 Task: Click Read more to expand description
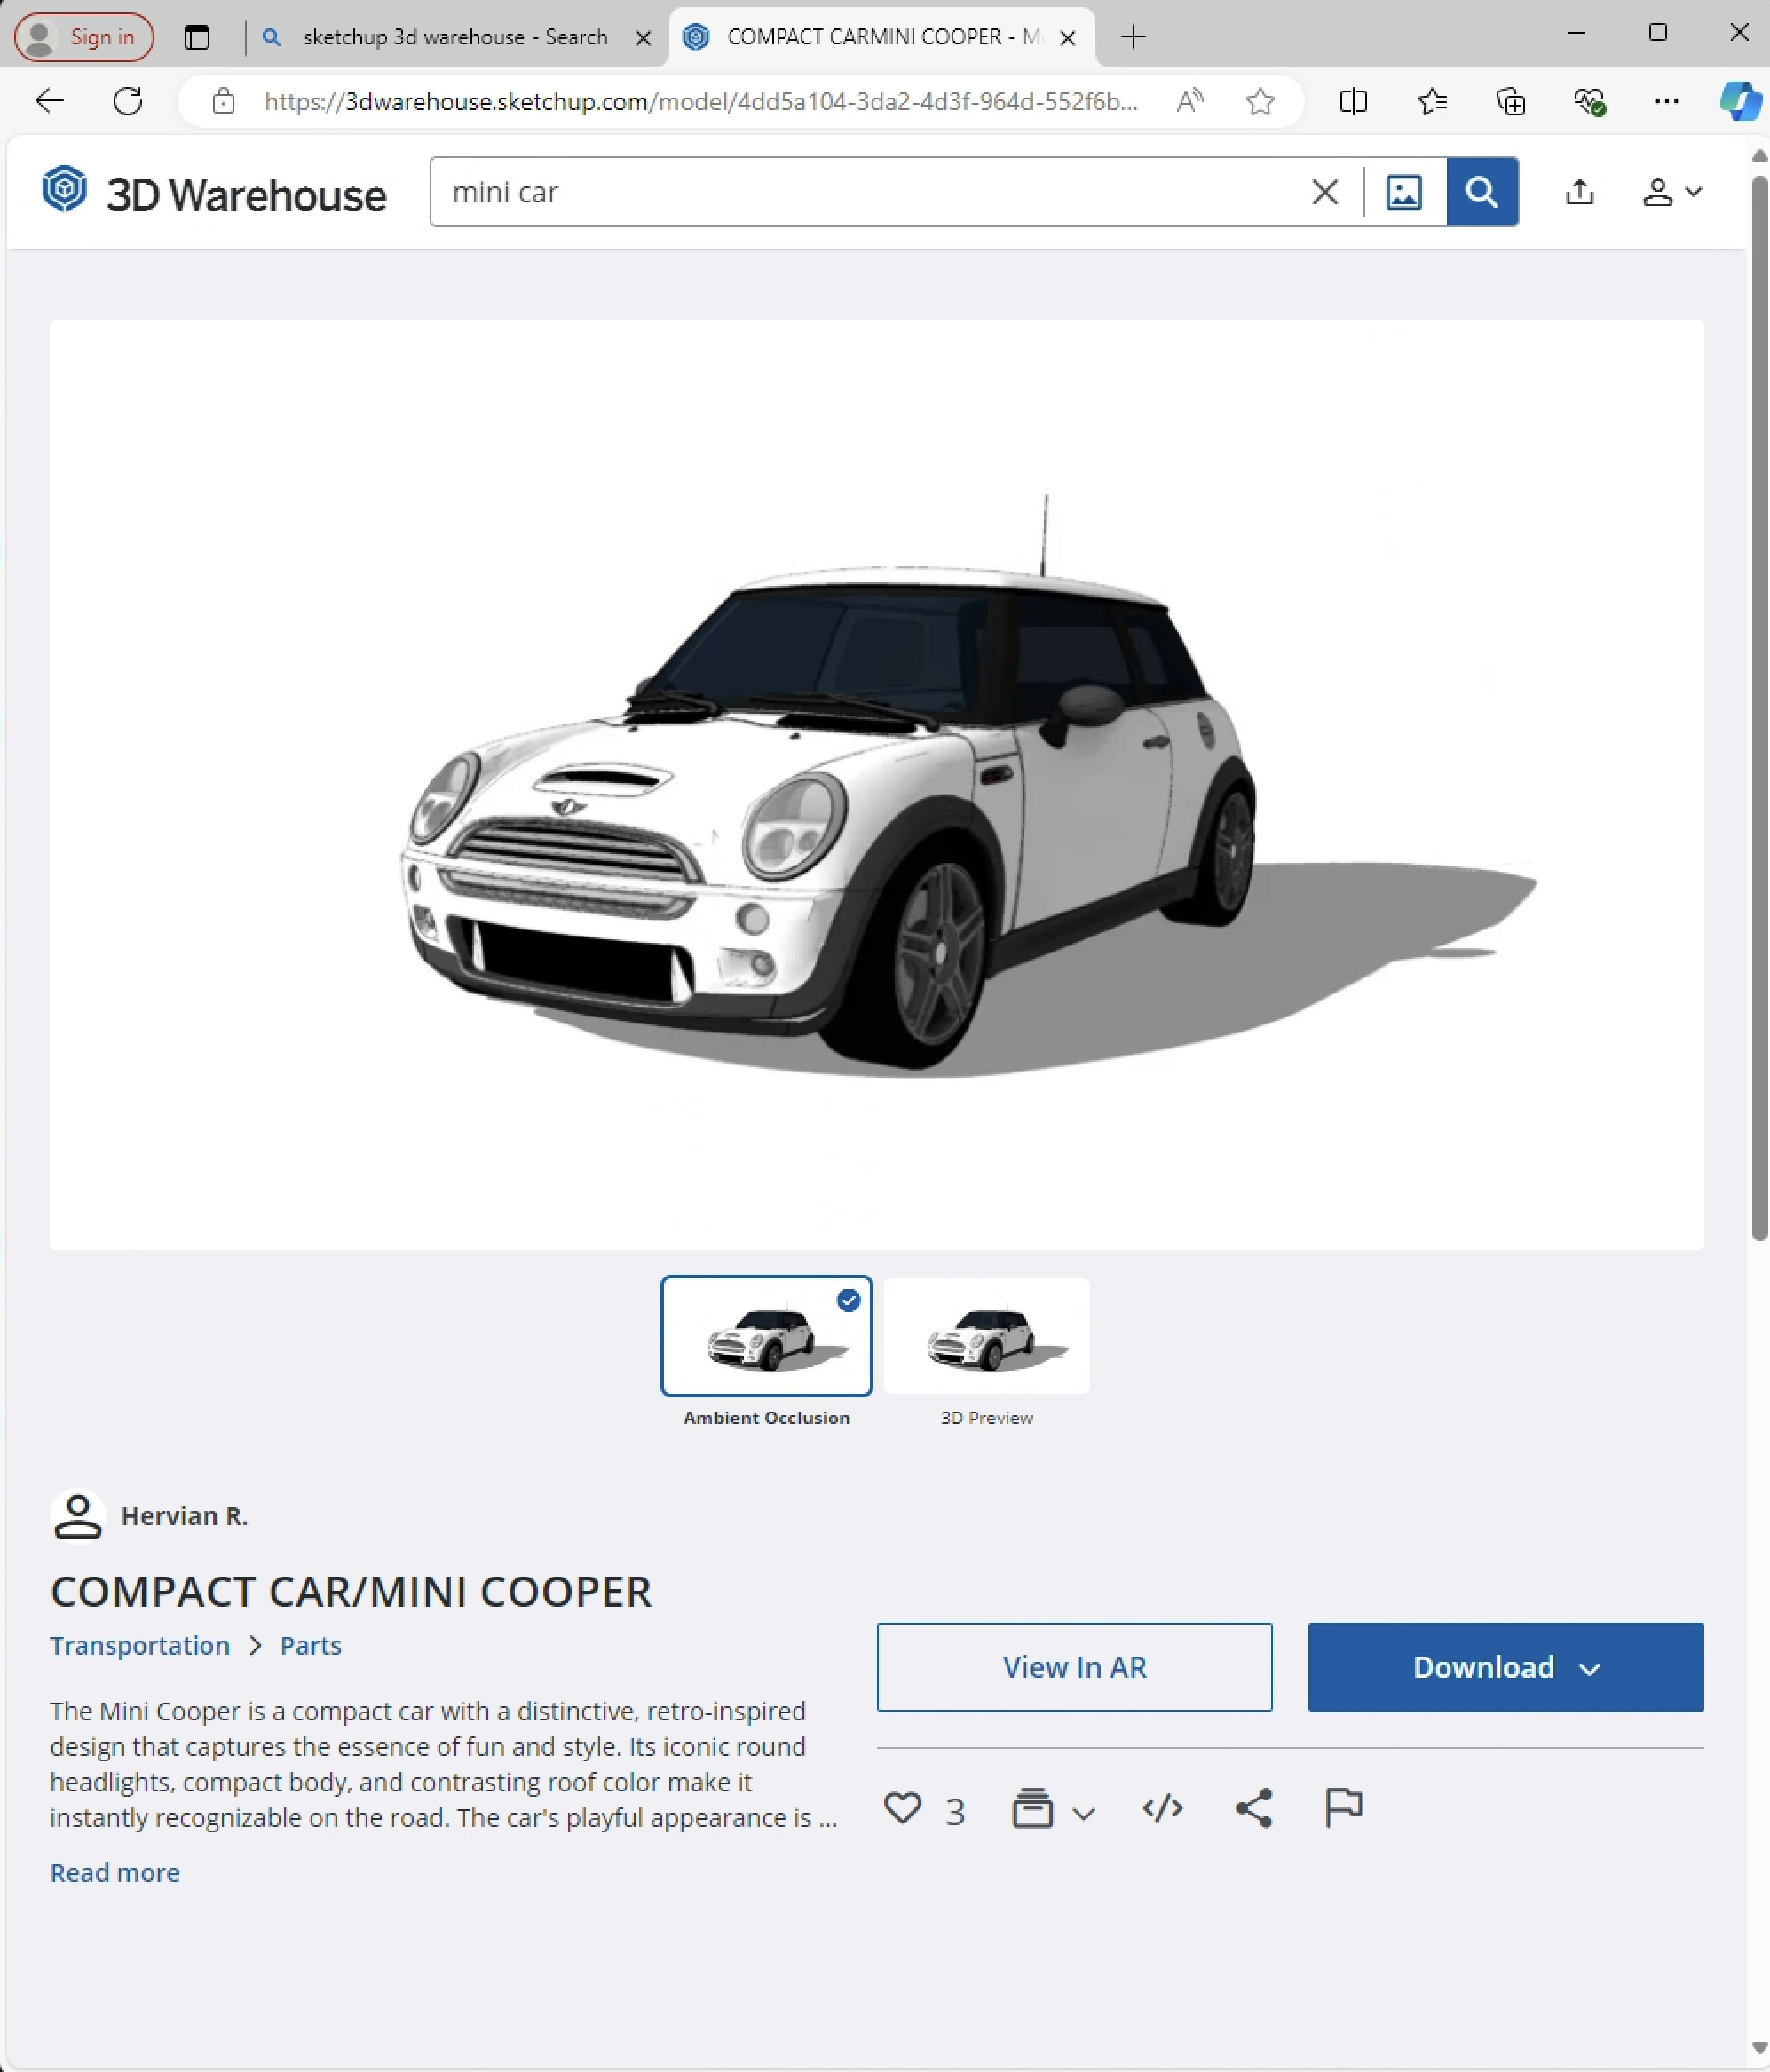pyautogui.click(x=115, y=1873)
